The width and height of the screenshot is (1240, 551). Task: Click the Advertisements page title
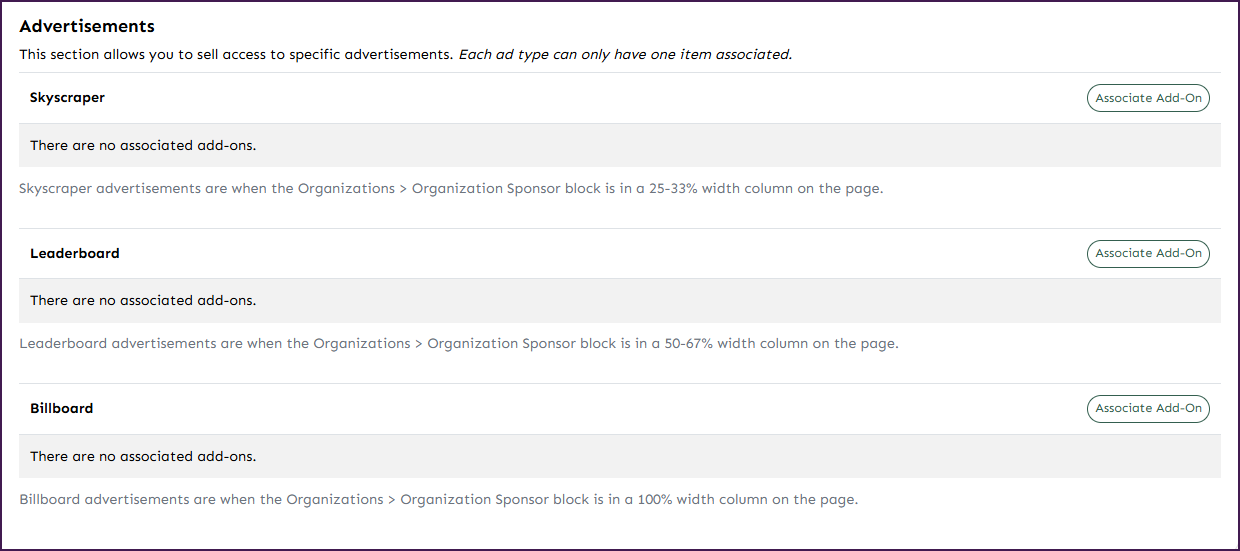point(87,26)
